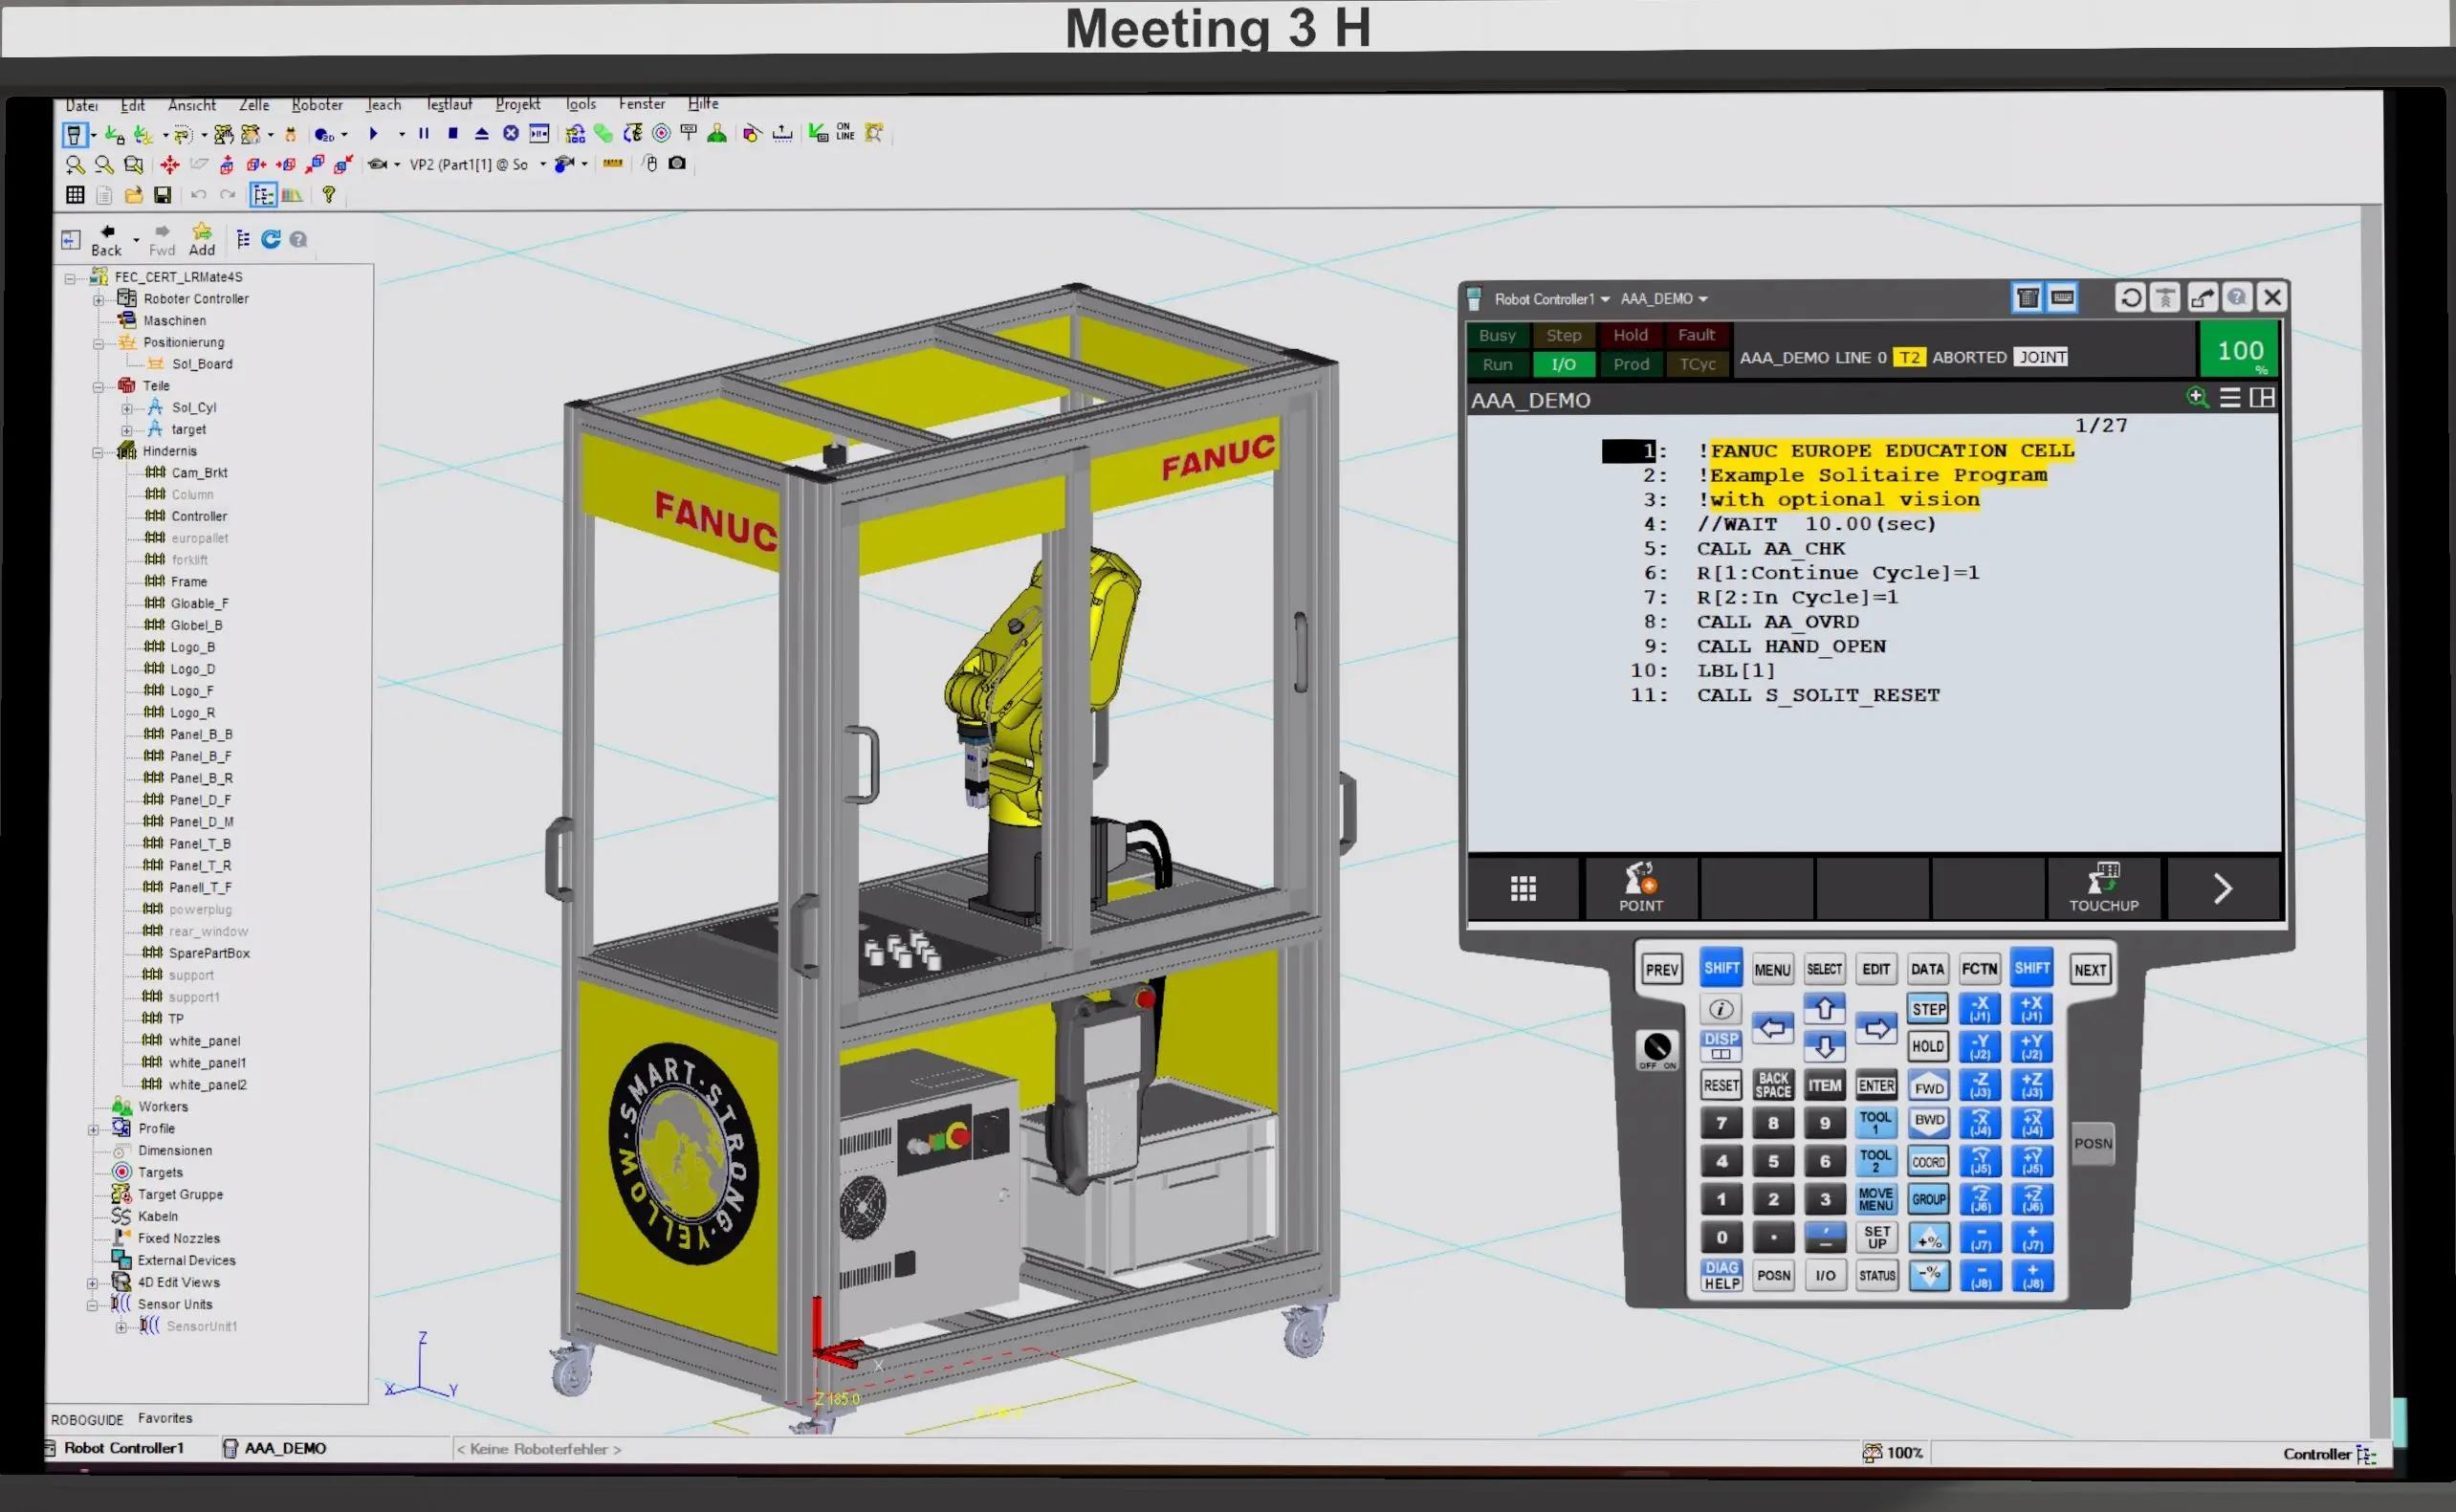The width and height of the screenshot is (2456, 1512).
Task: Toggle the STEP key on the pendant
Action: click(x=1928, y=1009)
